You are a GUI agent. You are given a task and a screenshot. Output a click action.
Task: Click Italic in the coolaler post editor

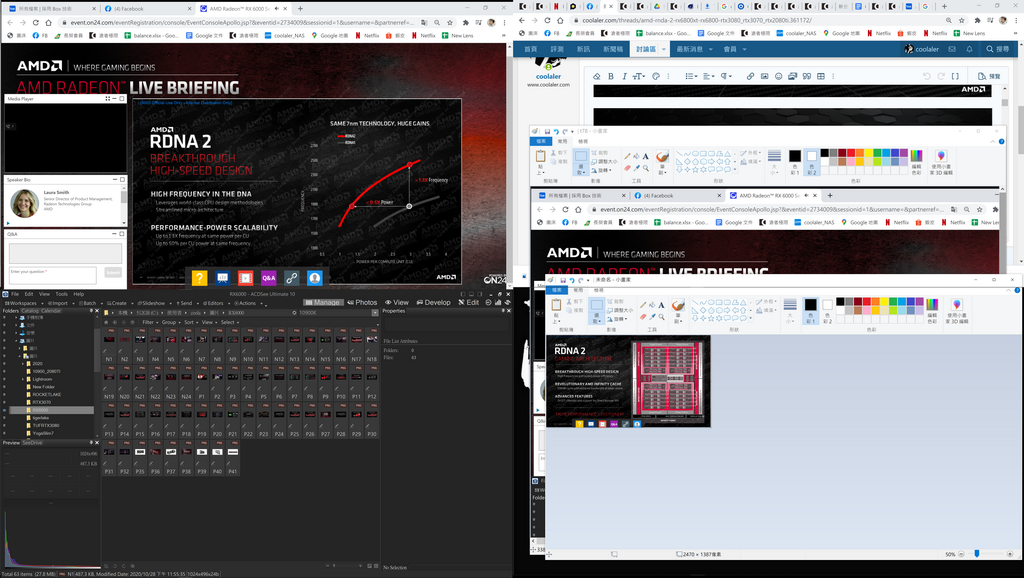click(624, 76)
